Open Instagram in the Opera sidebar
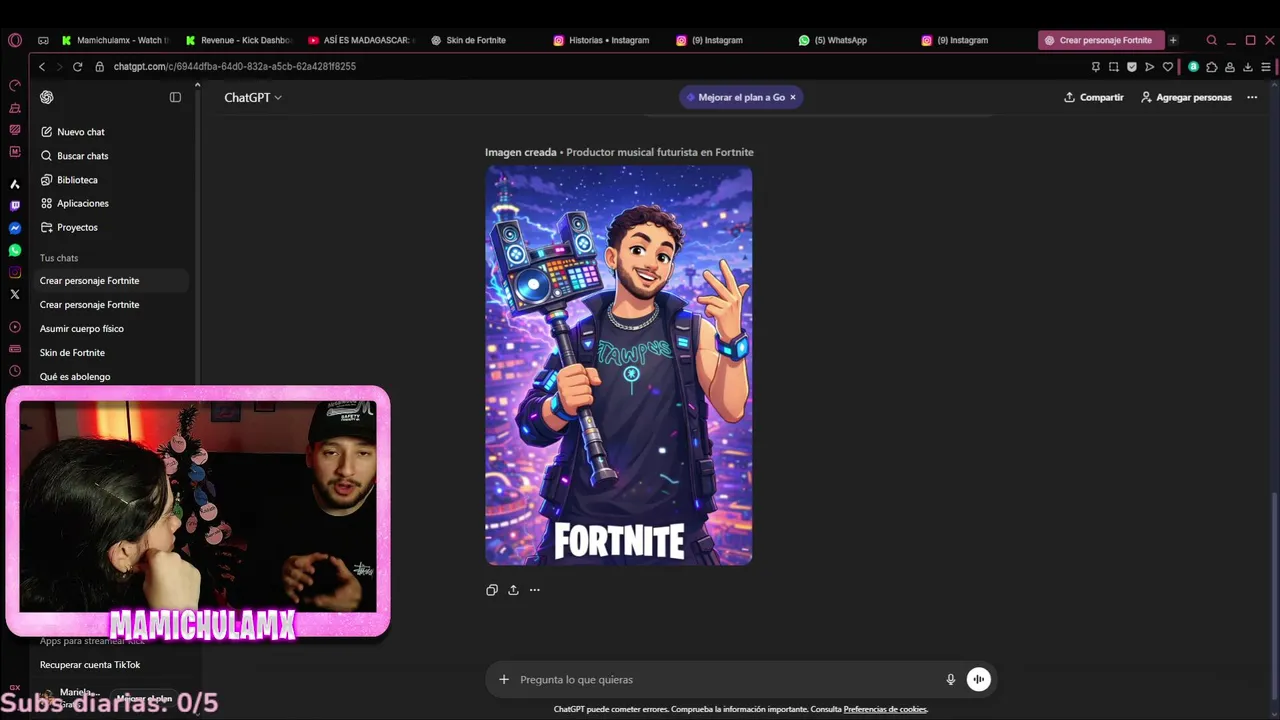Screen dimensions: 1280x720 pos(14,272)
